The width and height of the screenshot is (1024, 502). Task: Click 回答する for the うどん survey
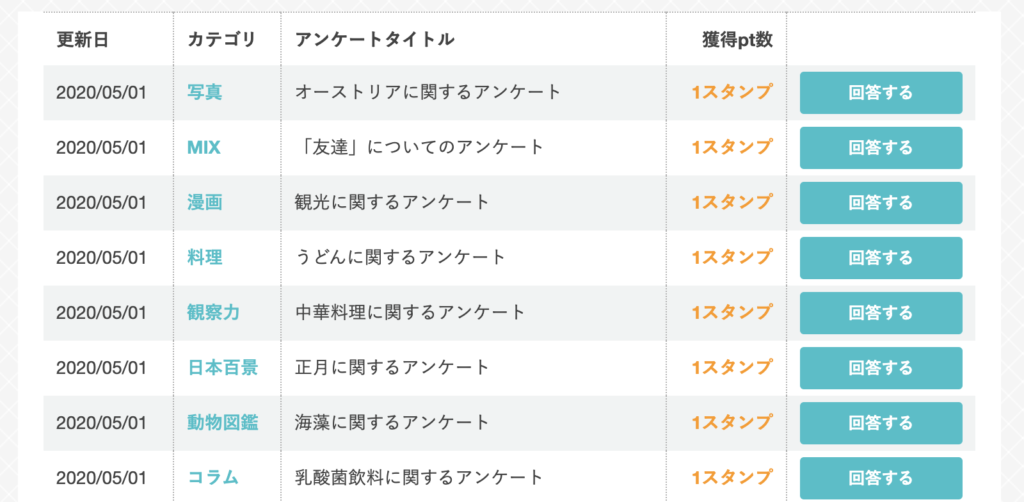881,258
